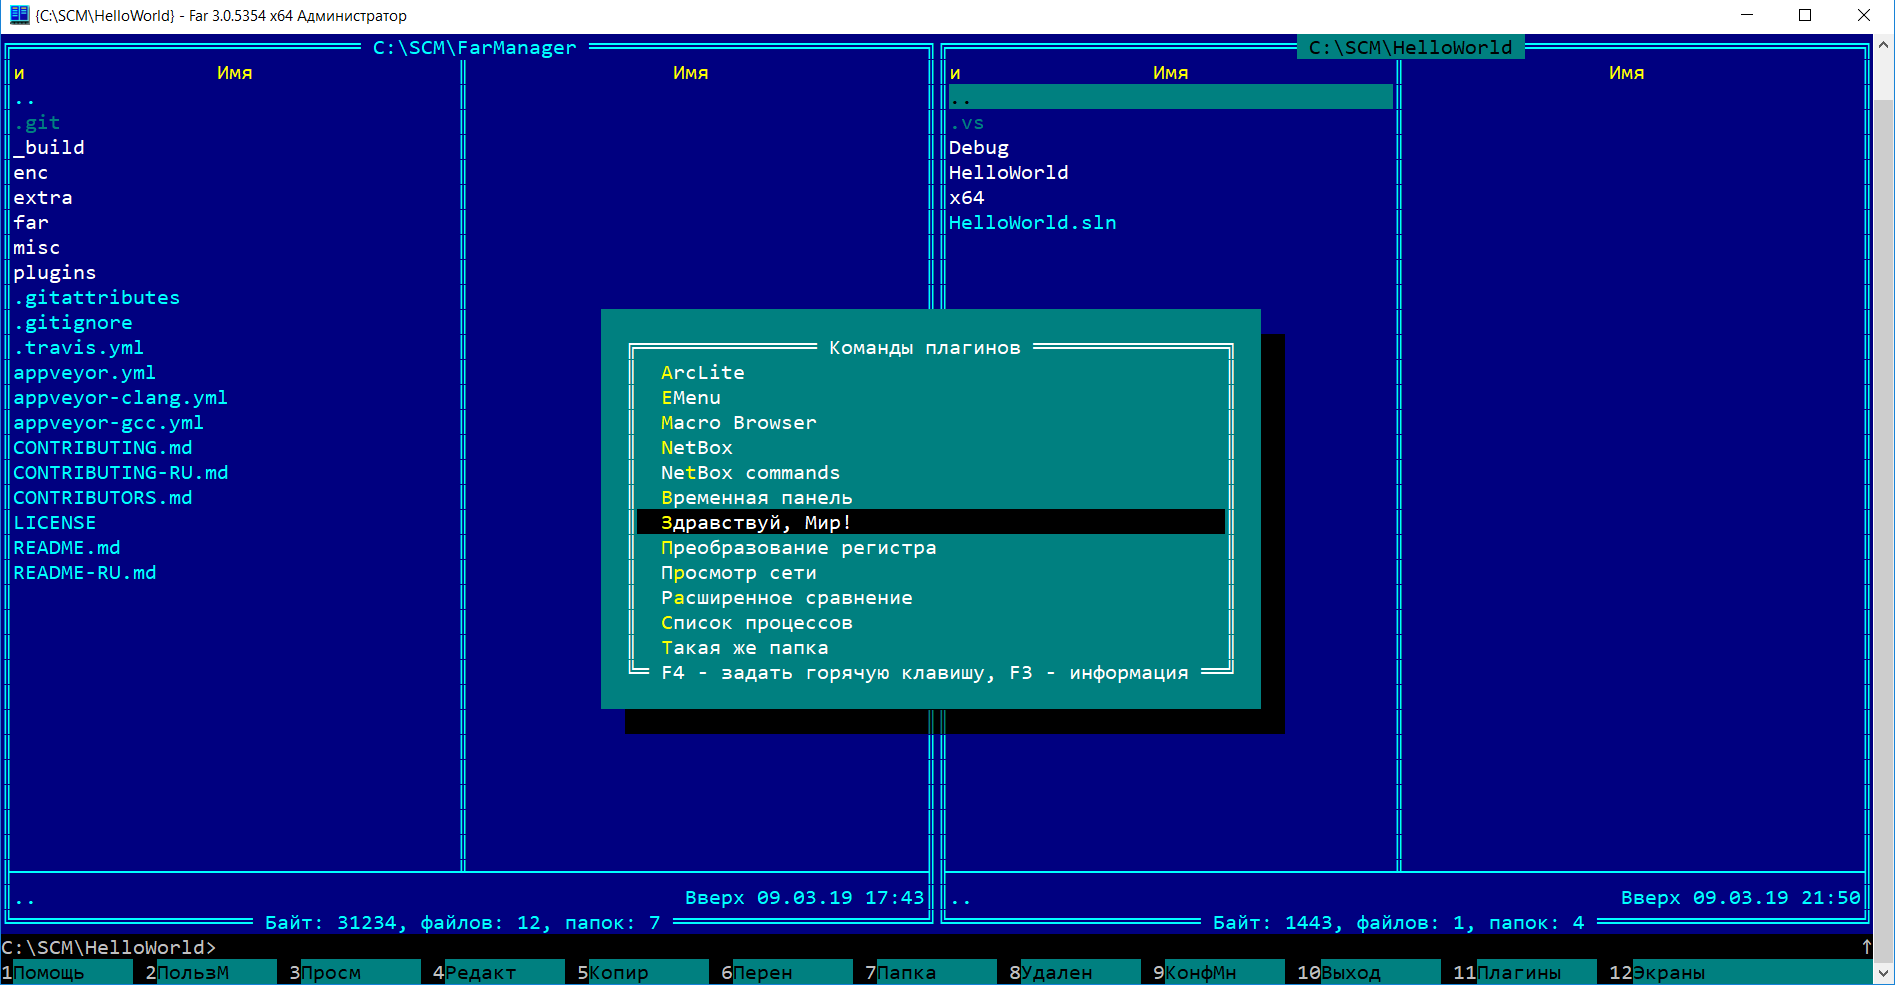The image size is (1895, 985).
Task: Select appveyor-clang.yml file
Action: click(121, 397)
